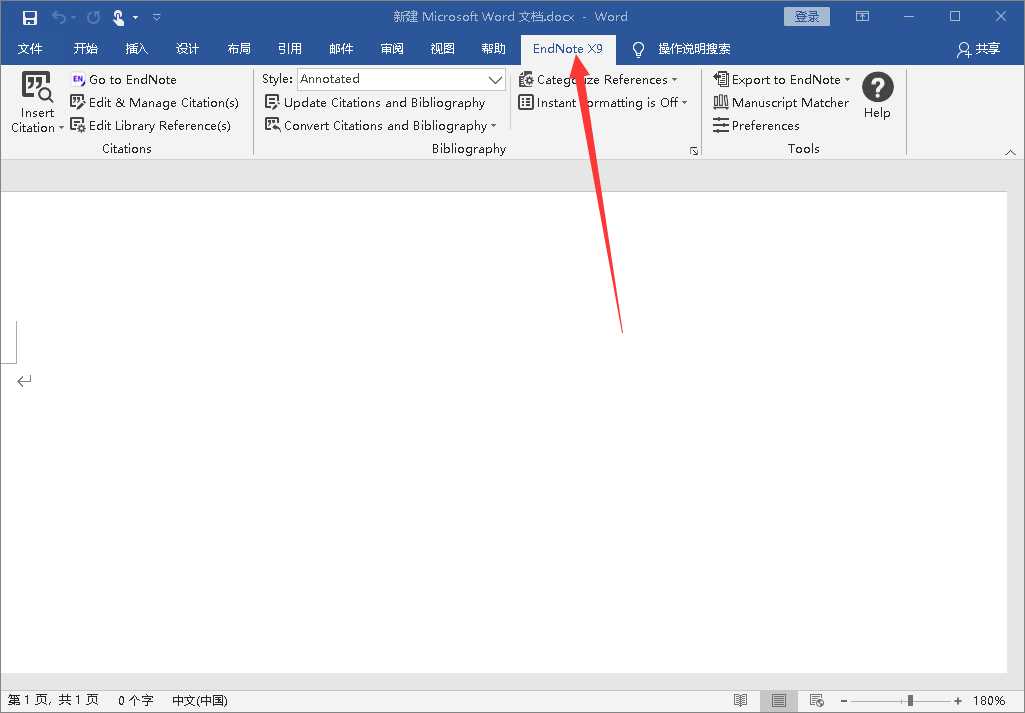Switch to Read Mode view icon
Image resolution: width=1025 pixels, height=713 pixels.
740,701
